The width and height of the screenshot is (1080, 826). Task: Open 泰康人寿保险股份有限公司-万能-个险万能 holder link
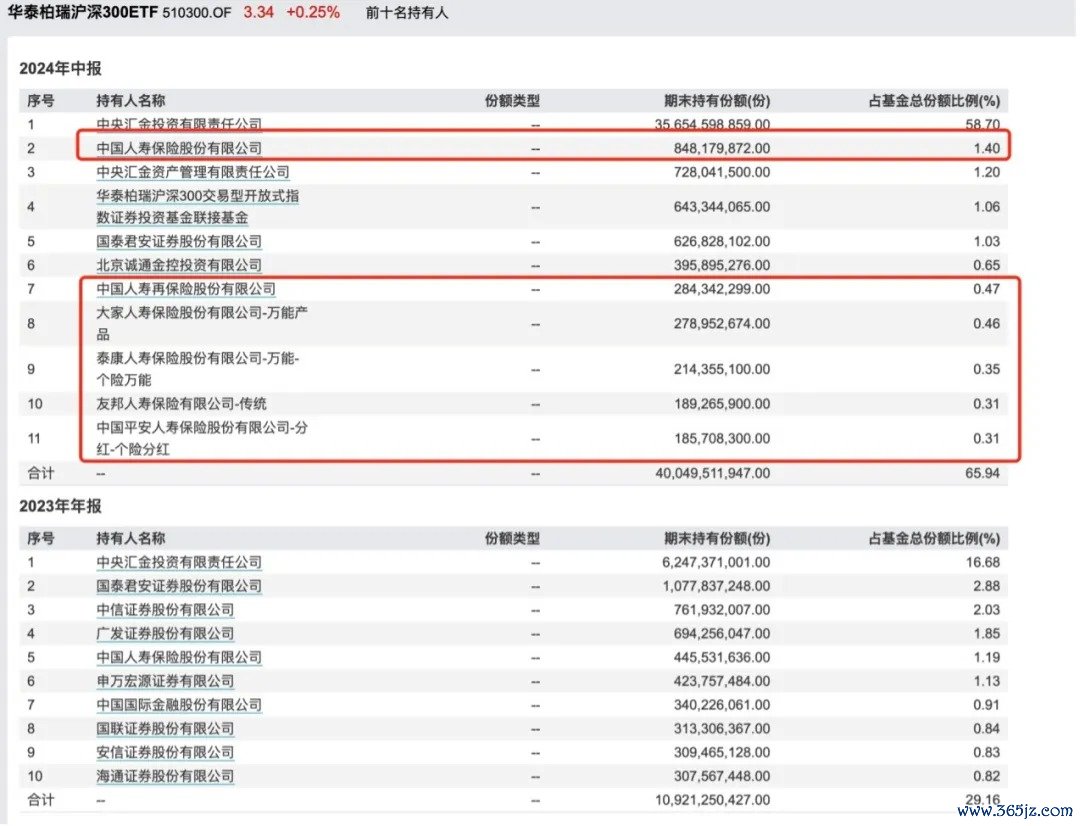[198, 369]
